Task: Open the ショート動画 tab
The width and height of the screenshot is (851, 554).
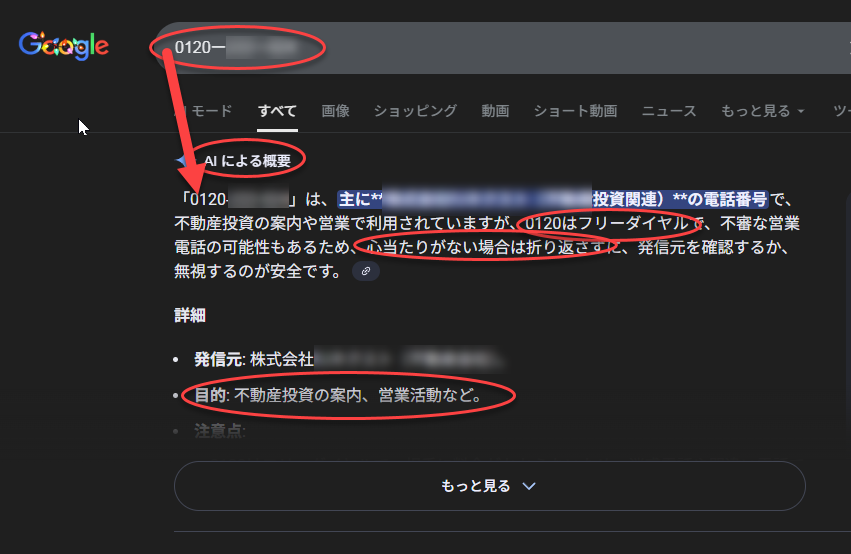Action: tap(575, 111)
